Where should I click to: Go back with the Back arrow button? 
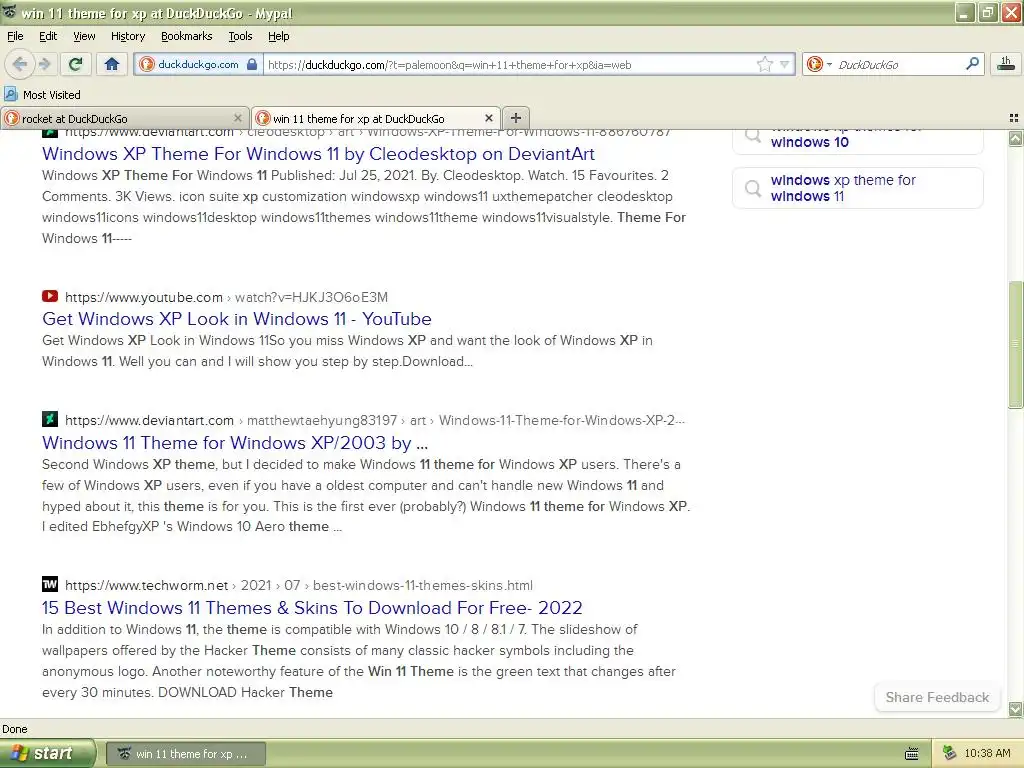[20, 64]
